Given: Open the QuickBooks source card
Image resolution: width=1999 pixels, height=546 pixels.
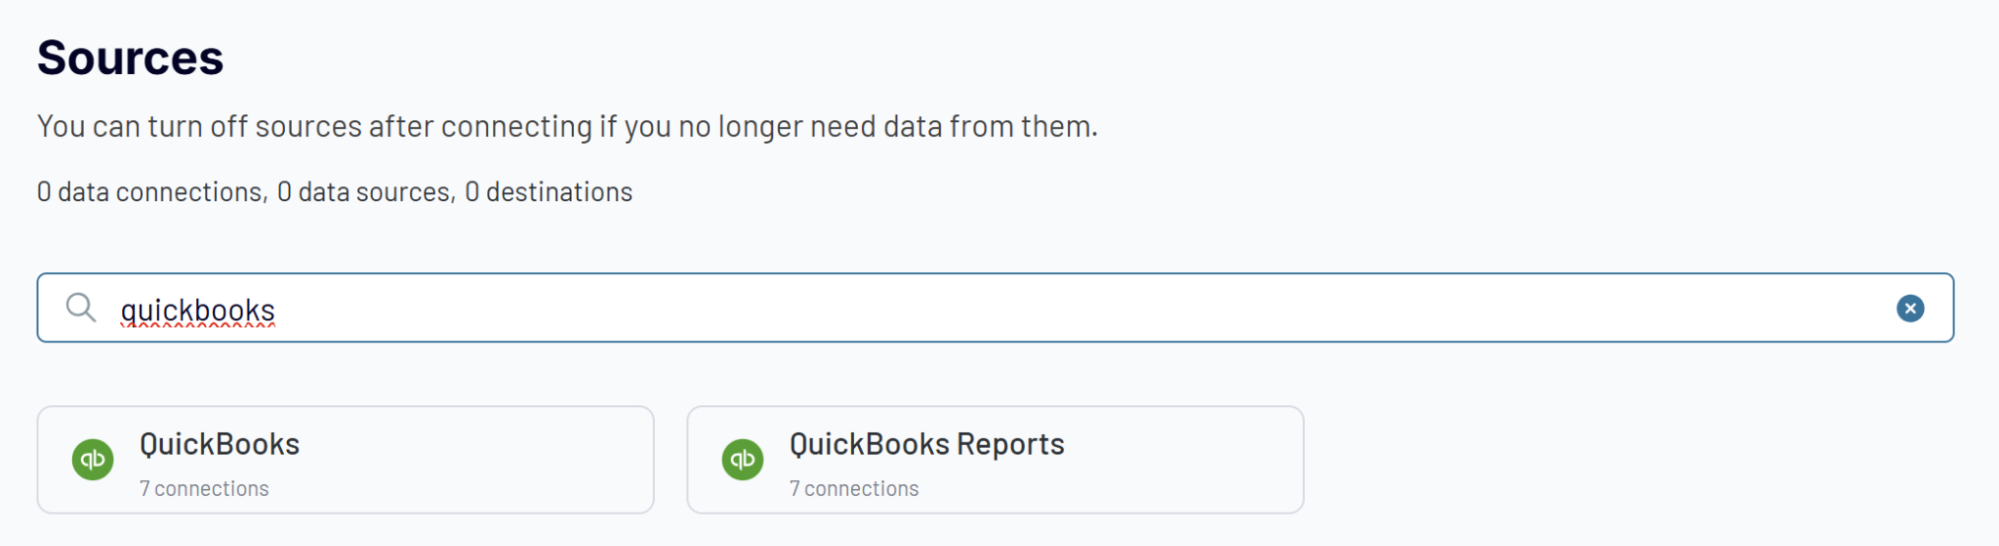Looking at the screenshot, I should 345,460.
